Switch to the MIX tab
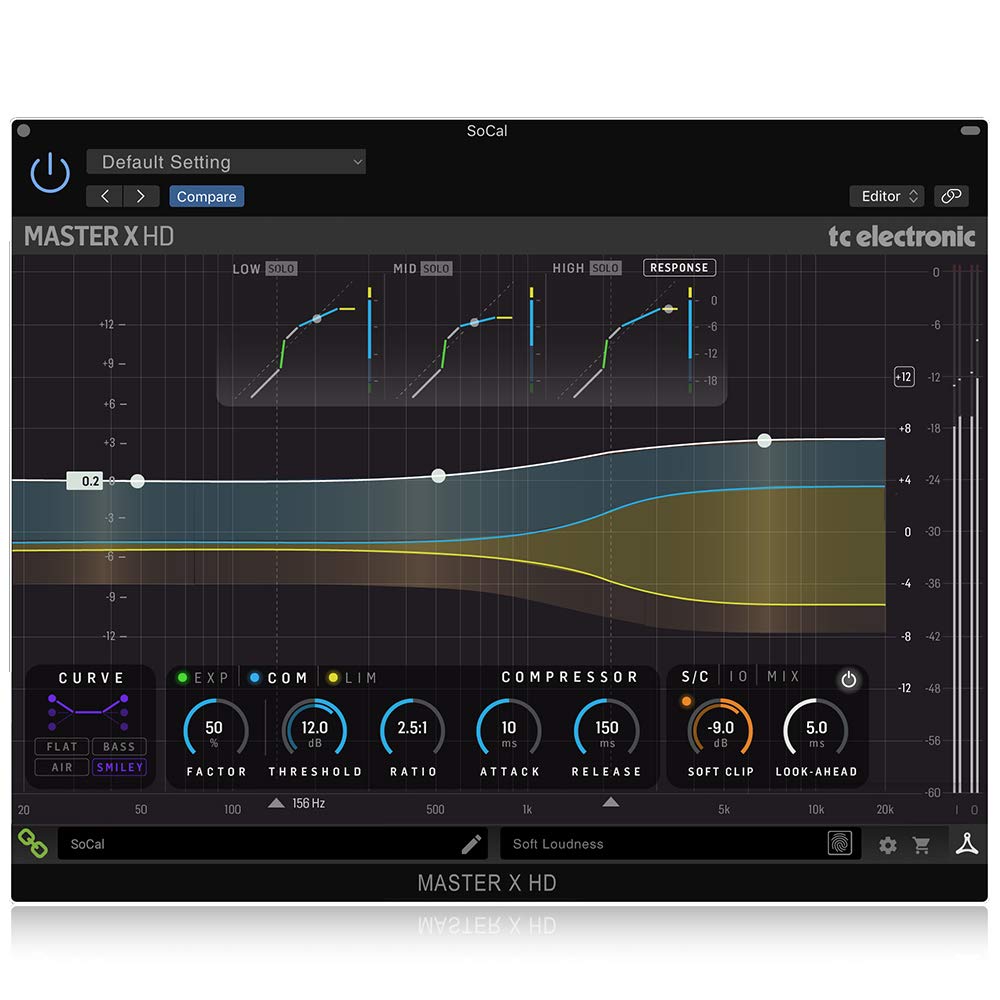The image size is (1000, 1000). [x=783, y=677]
